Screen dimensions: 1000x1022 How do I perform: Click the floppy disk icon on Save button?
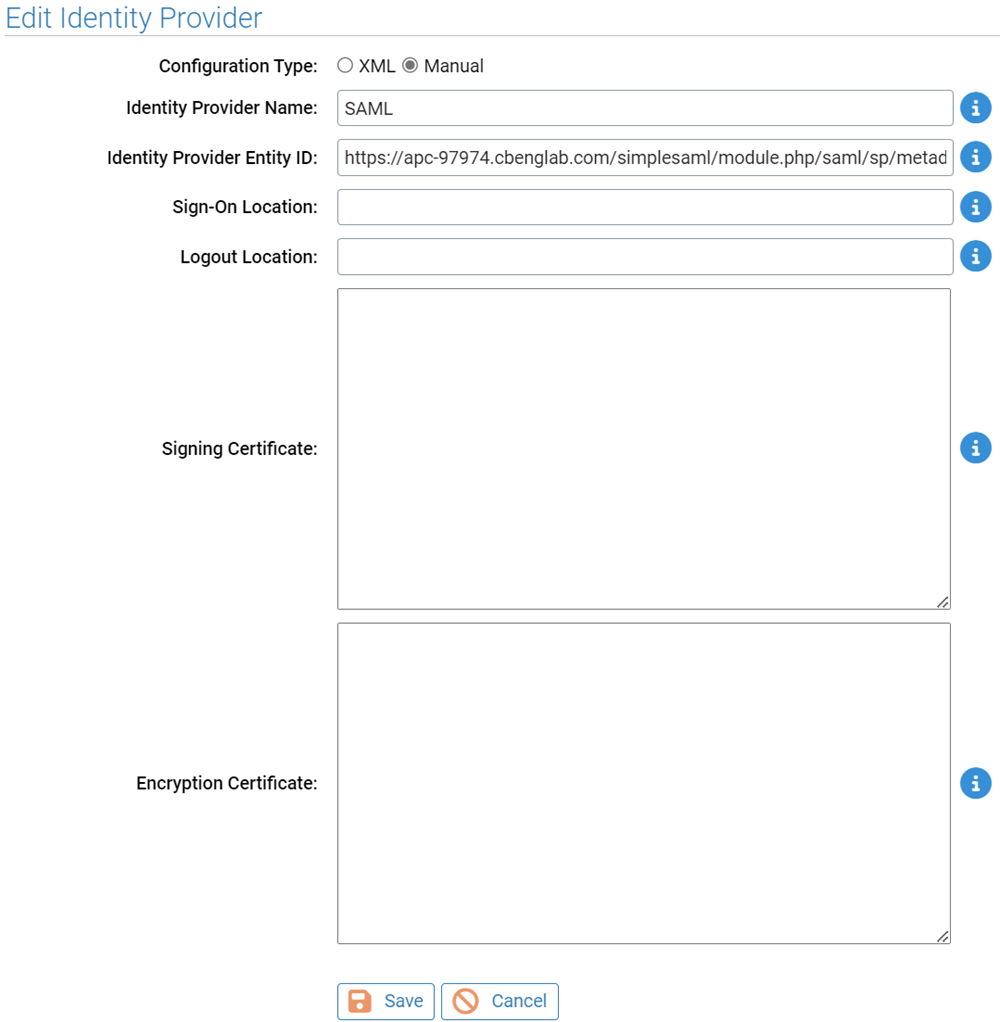[362, 1001]
